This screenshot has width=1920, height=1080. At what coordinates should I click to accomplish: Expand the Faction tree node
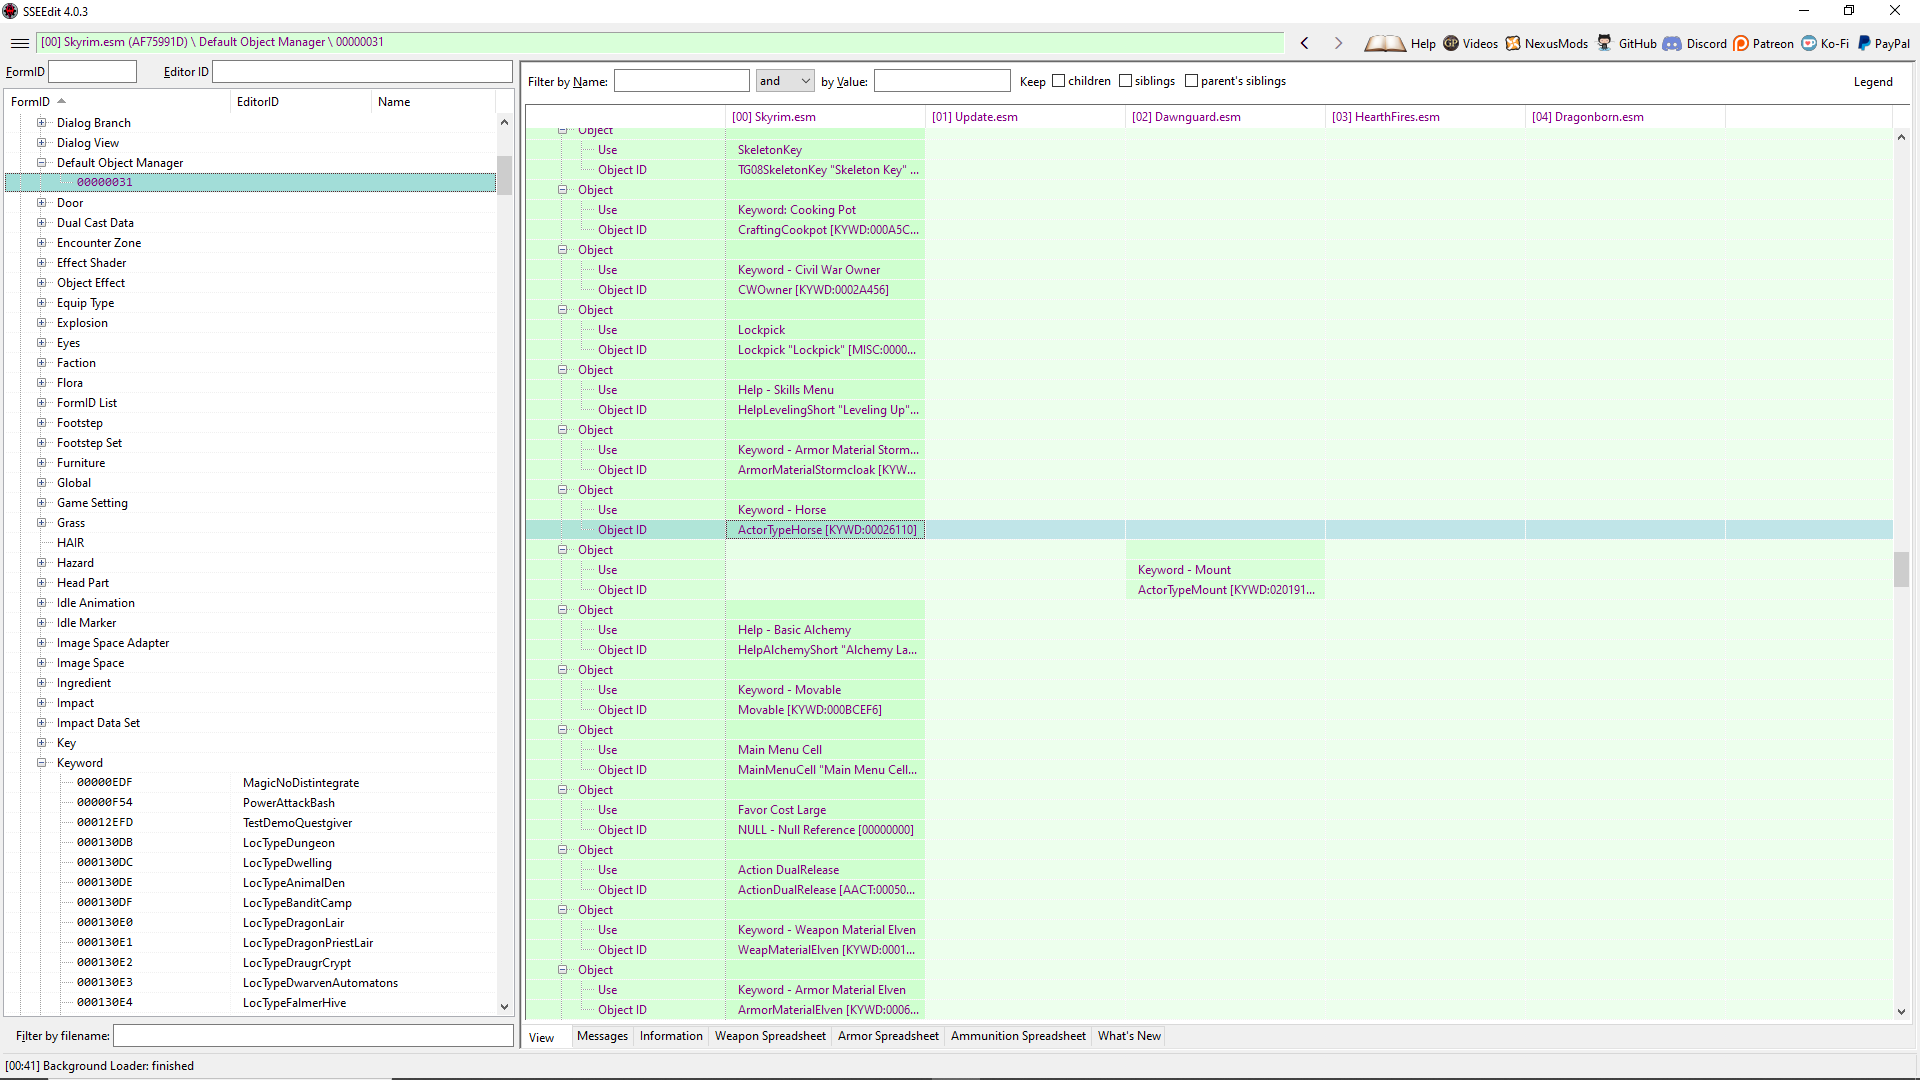coord(42,363)
